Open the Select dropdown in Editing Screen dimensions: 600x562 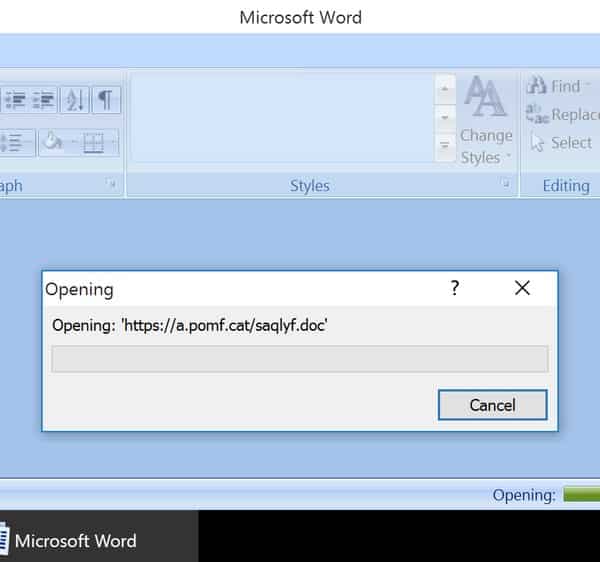tap(561, 143)
